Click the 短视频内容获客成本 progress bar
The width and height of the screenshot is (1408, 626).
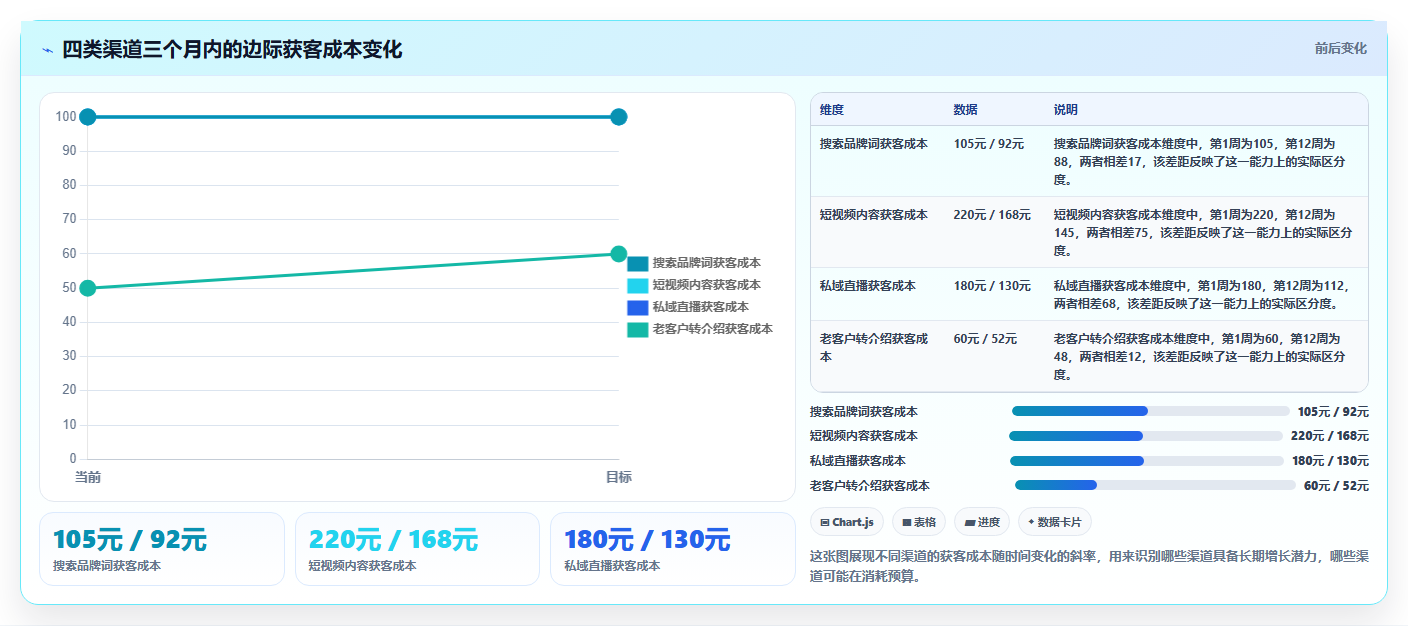pos(1145,436)
